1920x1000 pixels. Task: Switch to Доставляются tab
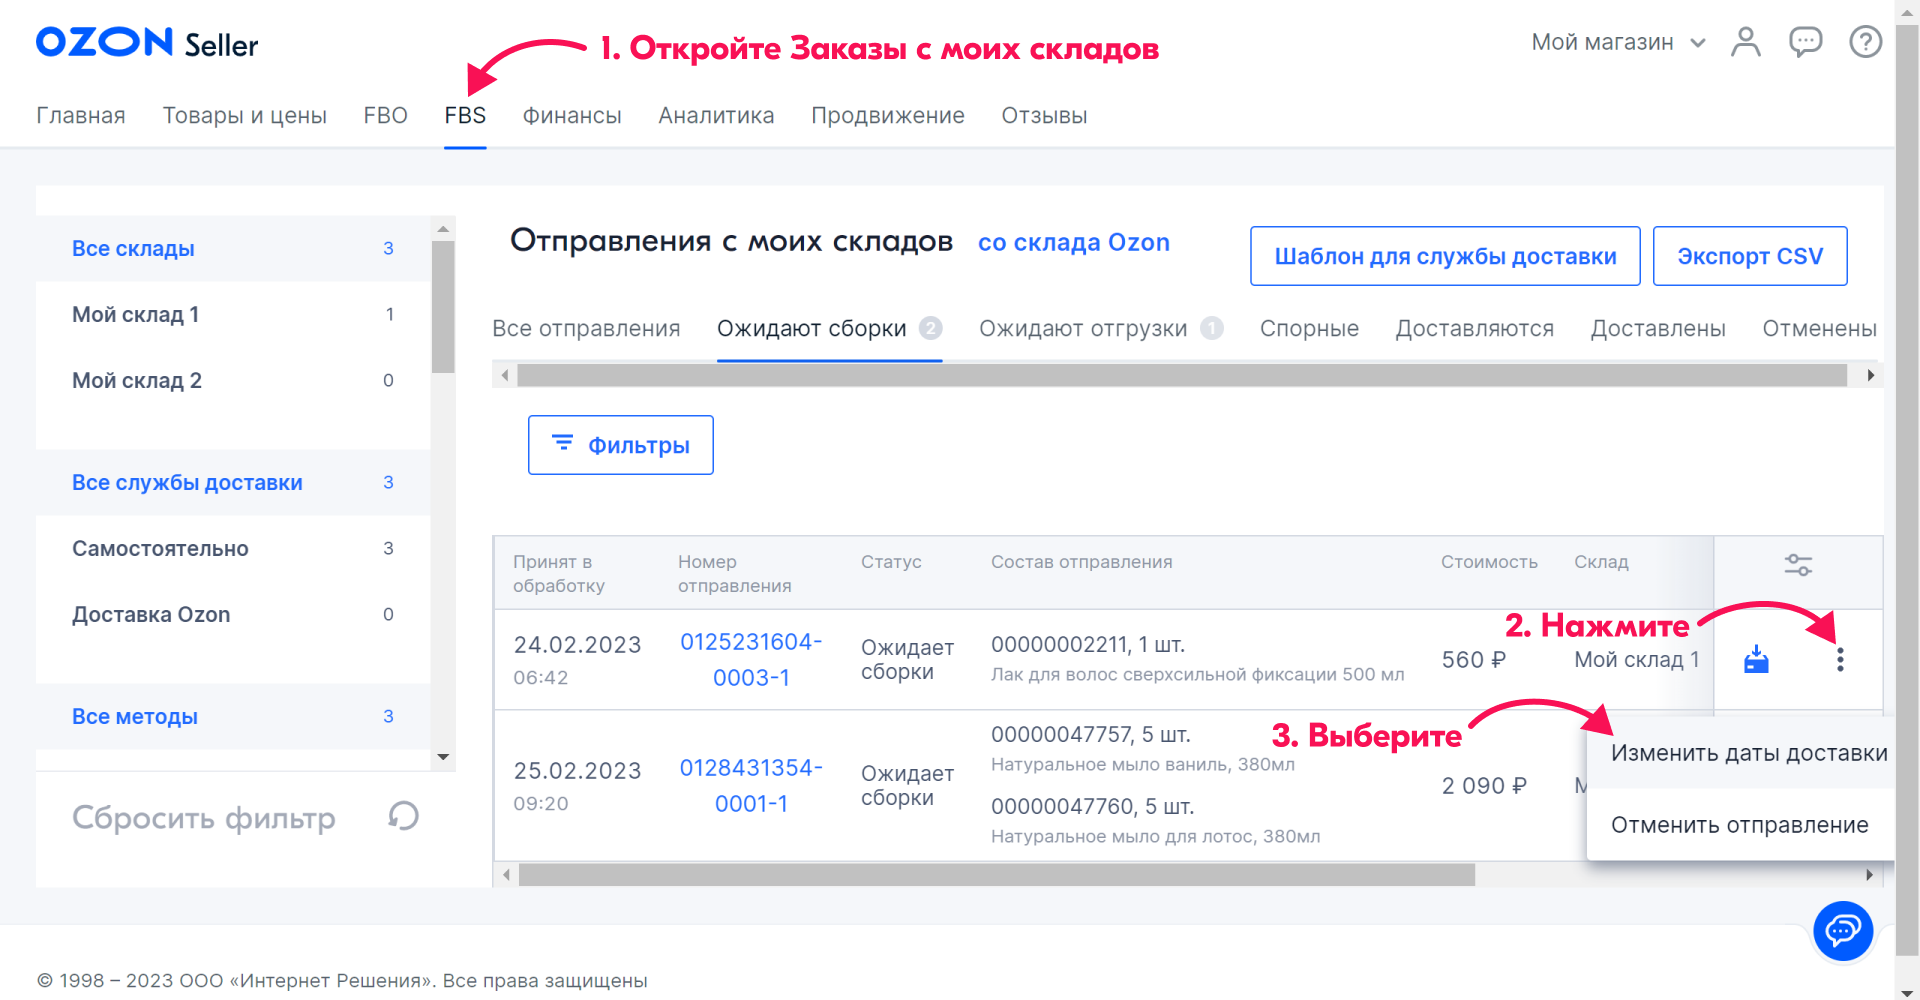(x=1475, y=329)
